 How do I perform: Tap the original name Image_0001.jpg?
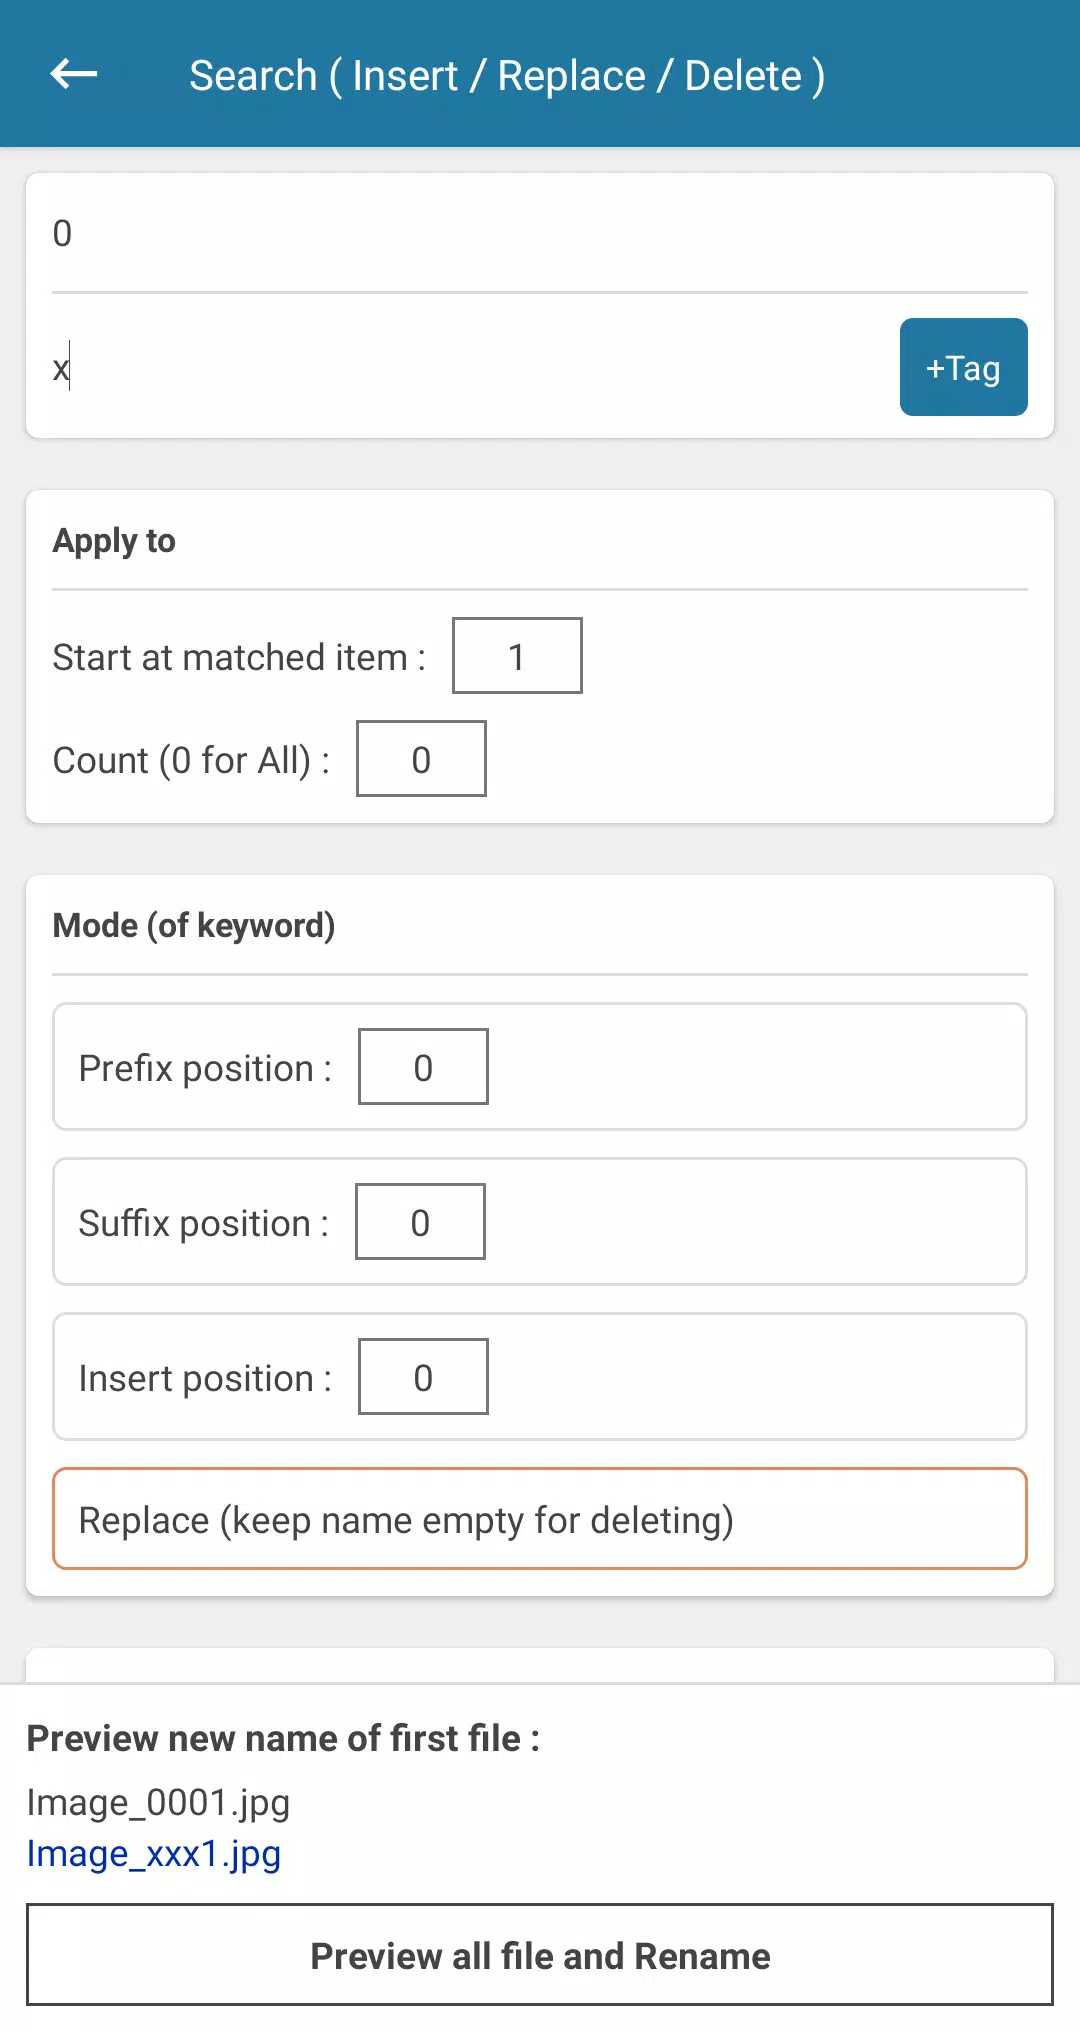click(x=158, y=1802)
